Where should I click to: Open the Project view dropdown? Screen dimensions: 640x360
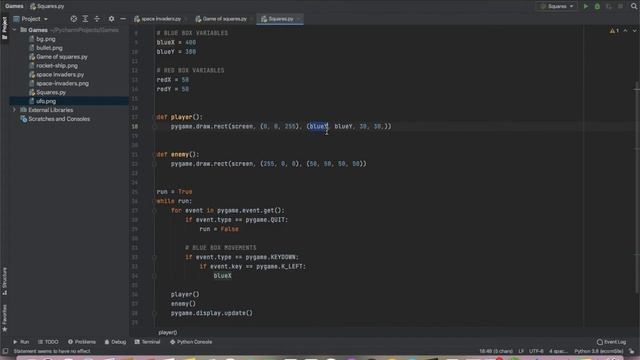(31, 19)
